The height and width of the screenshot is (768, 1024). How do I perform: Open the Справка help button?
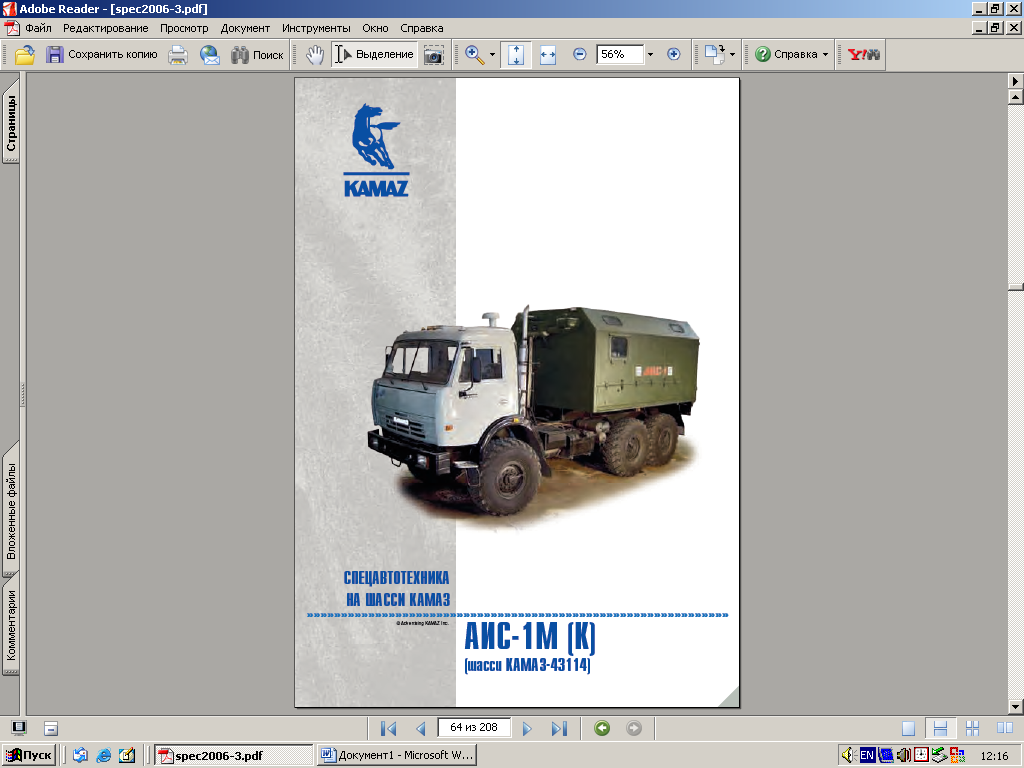(x=786, y=55)
